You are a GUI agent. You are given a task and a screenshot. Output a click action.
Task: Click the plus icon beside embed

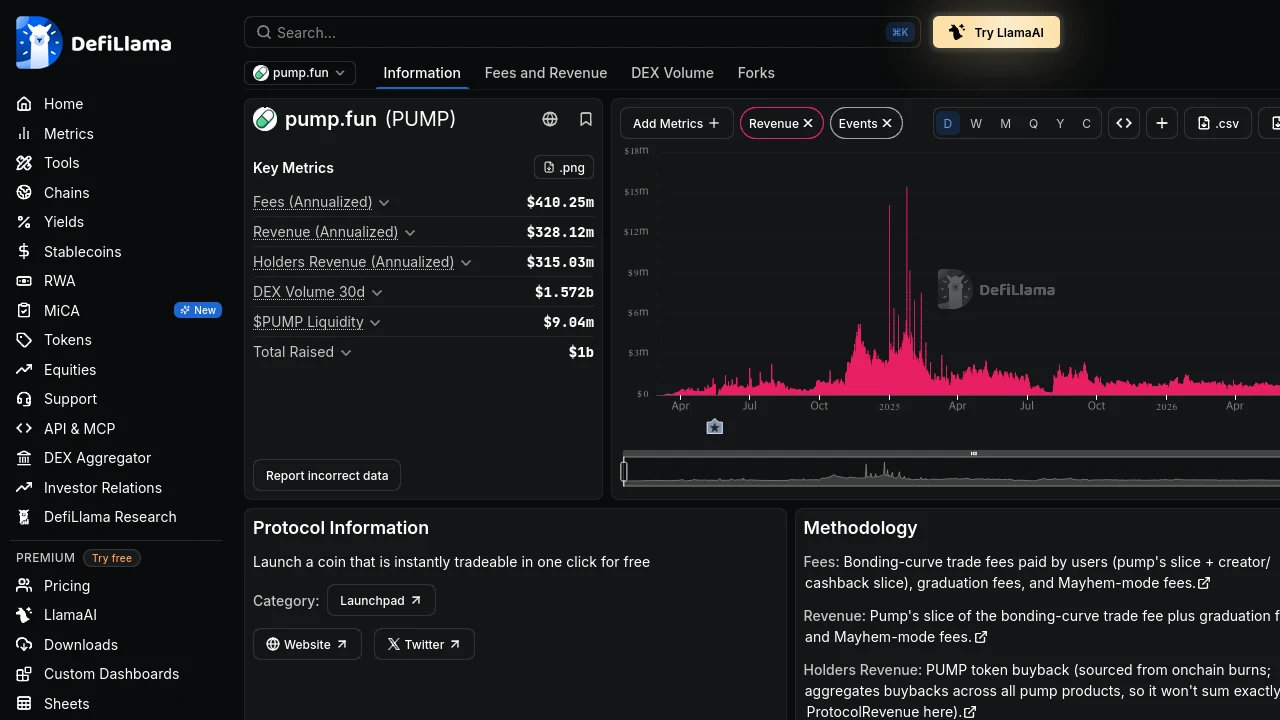[1162, 123]
